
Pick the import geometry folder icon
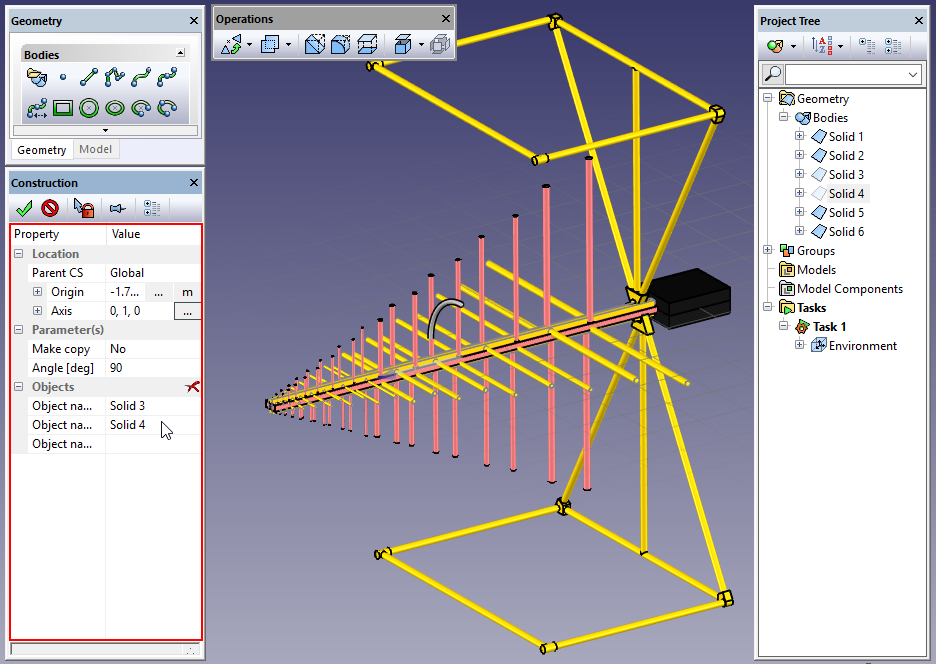(x=36, y=77)
